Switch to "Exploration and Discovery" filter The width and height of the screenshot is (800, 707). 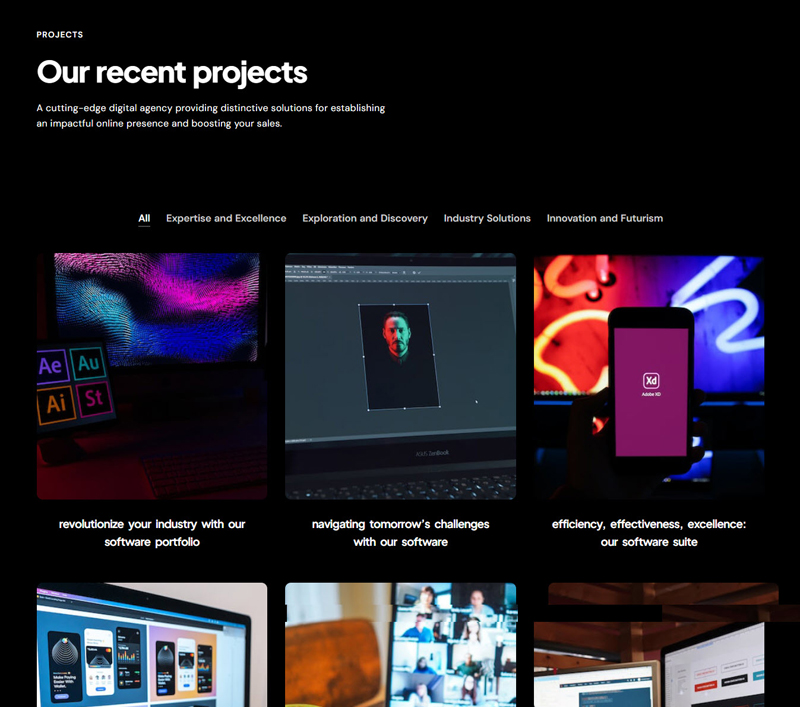(x=365, y=218)
